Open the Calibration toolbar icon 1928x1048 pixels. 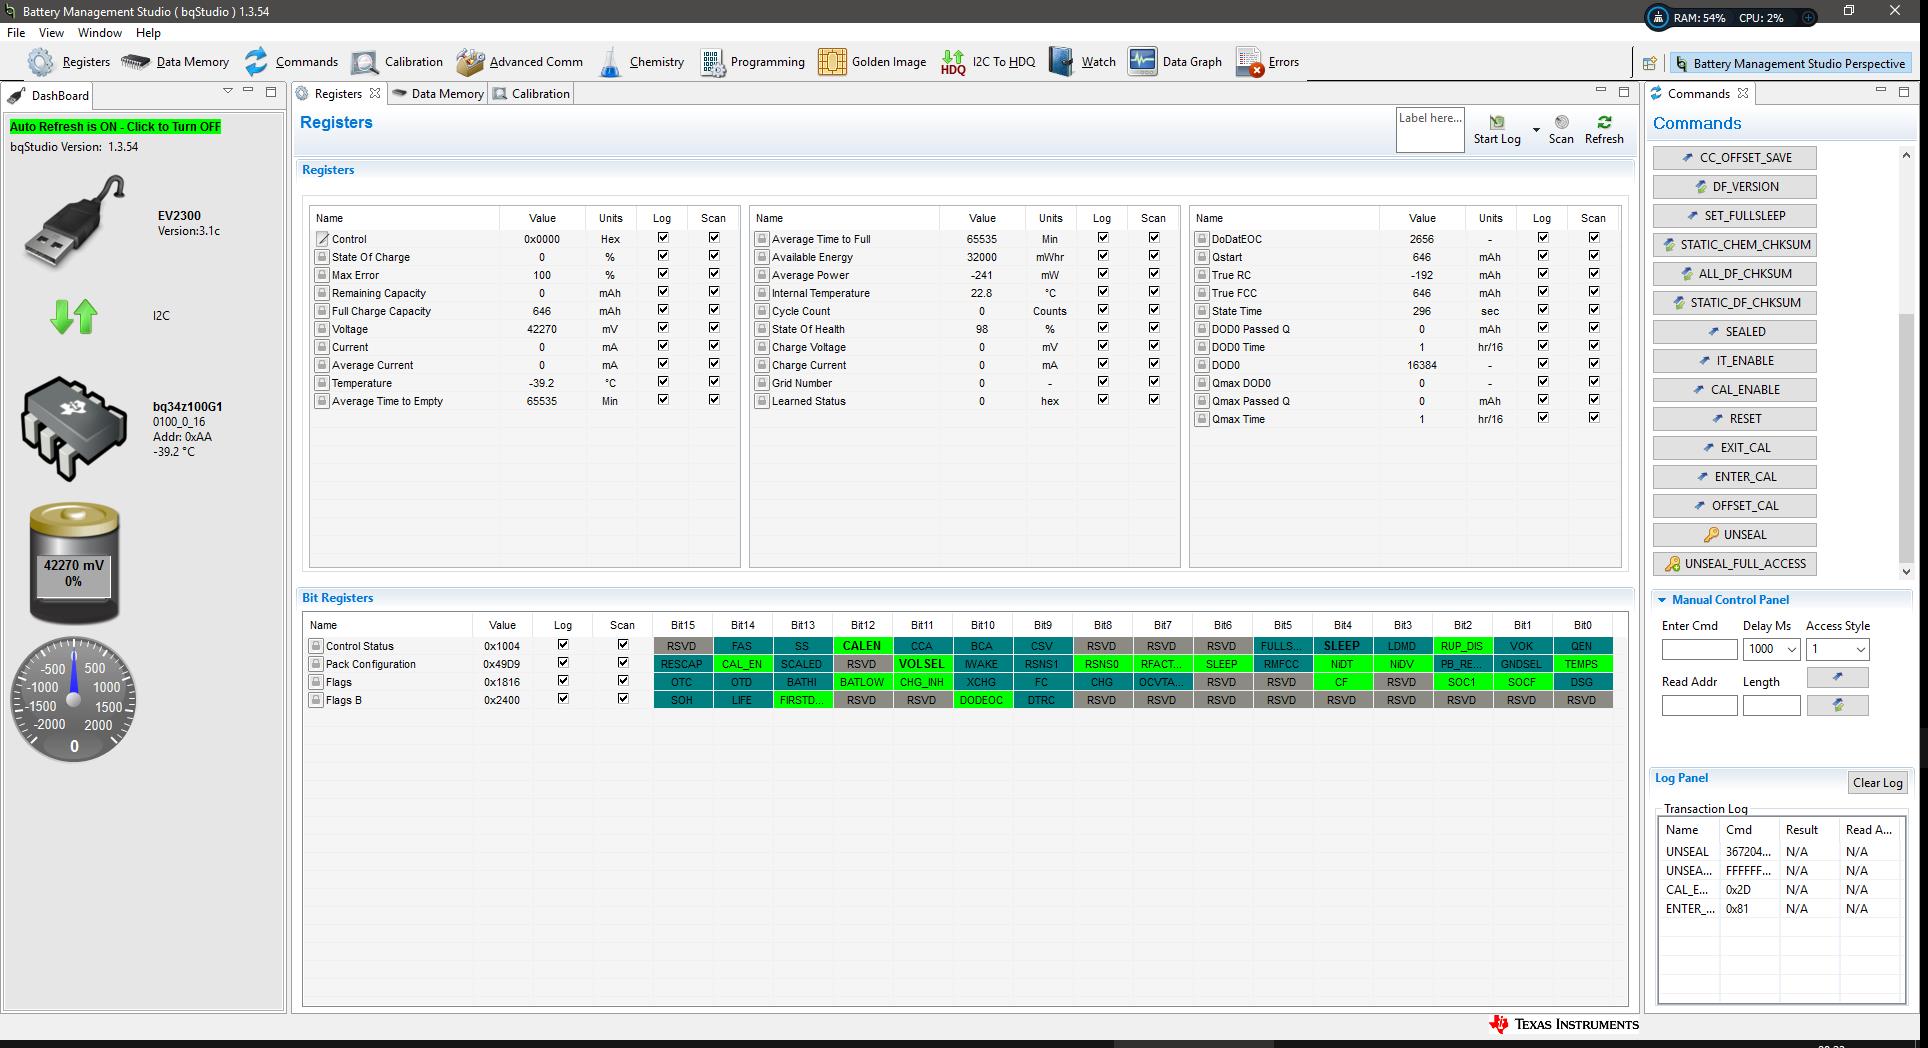click(365, 62)
